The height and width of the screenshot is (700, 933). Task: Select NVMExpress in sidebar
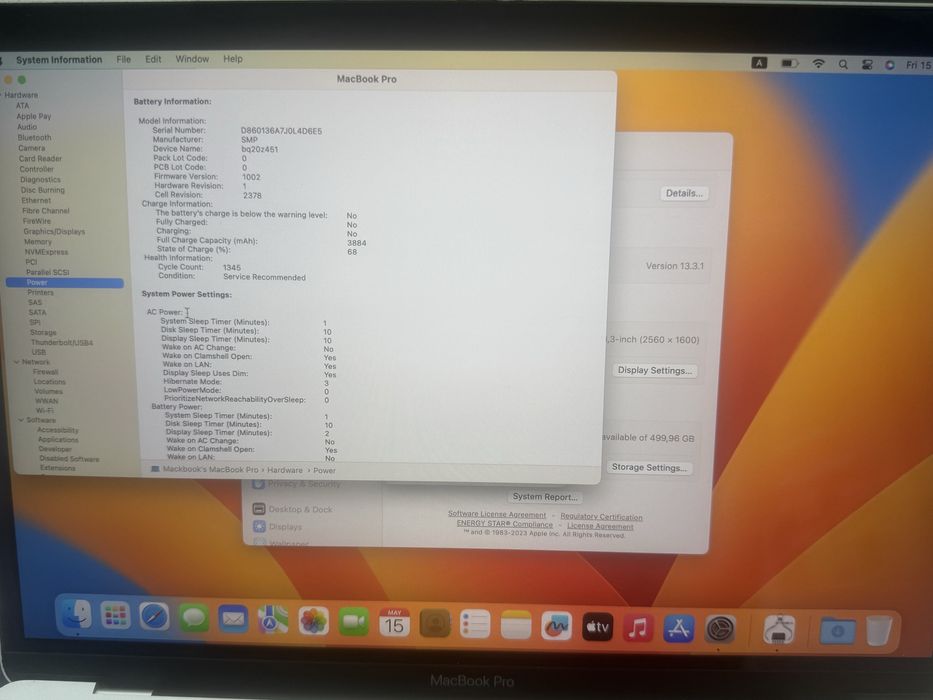click(46, 252)
